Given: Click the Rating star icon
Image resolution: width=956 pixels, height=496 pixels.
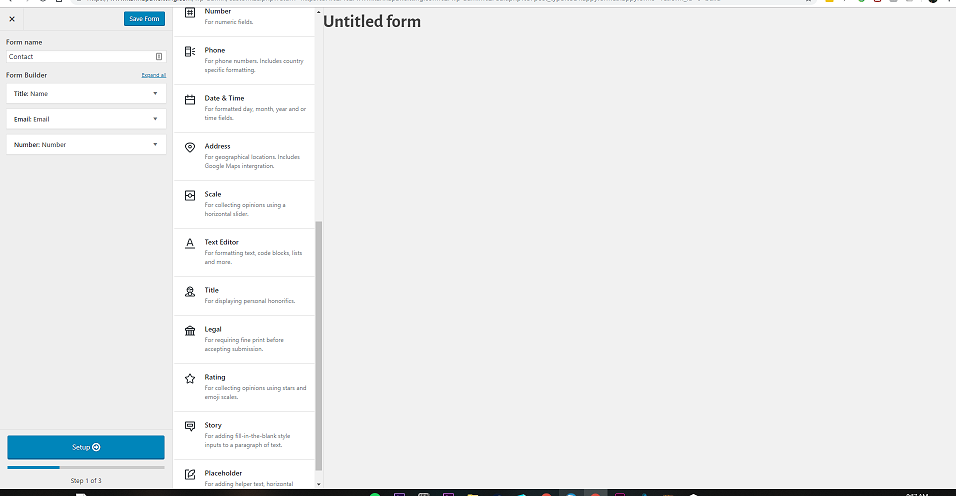Looking at the screenshot, I should [190, 378].
